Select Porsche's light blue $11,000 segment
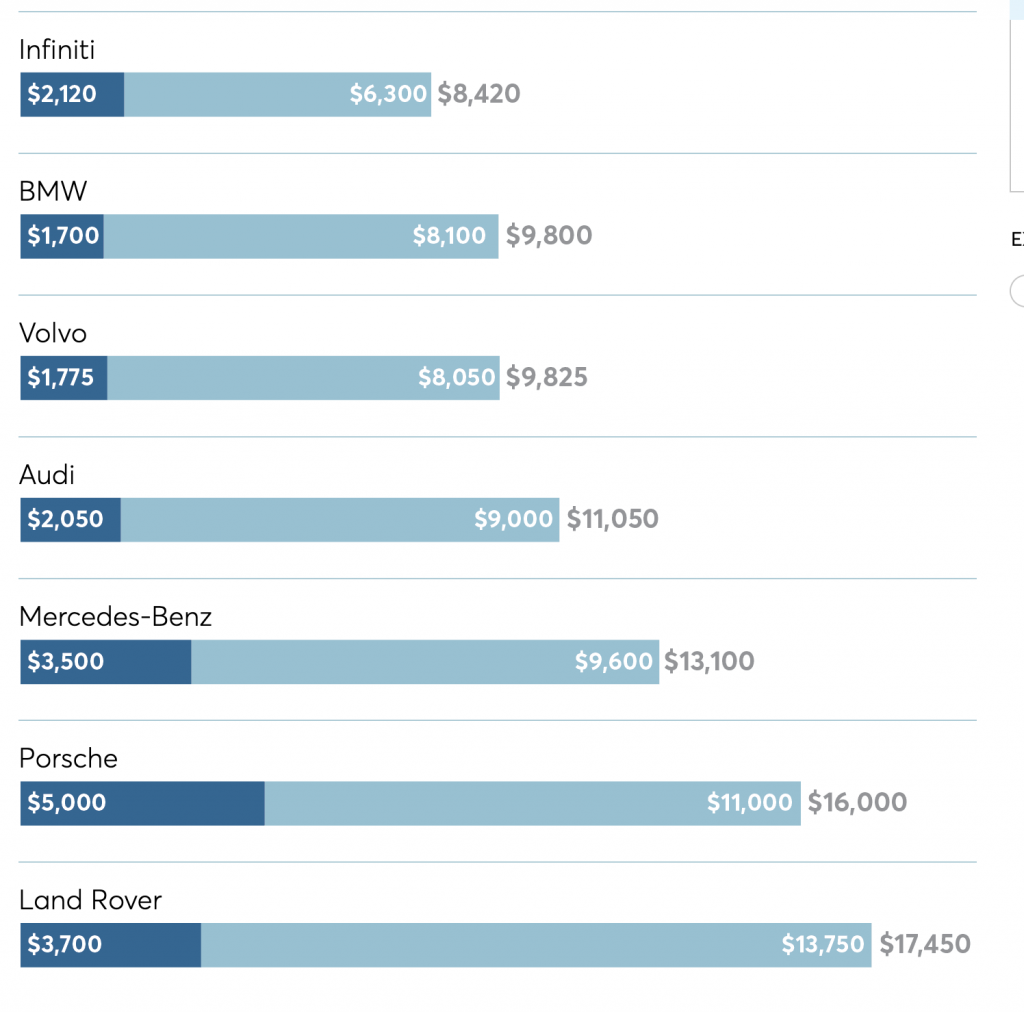1024x1012 pixels. [532, 803]
